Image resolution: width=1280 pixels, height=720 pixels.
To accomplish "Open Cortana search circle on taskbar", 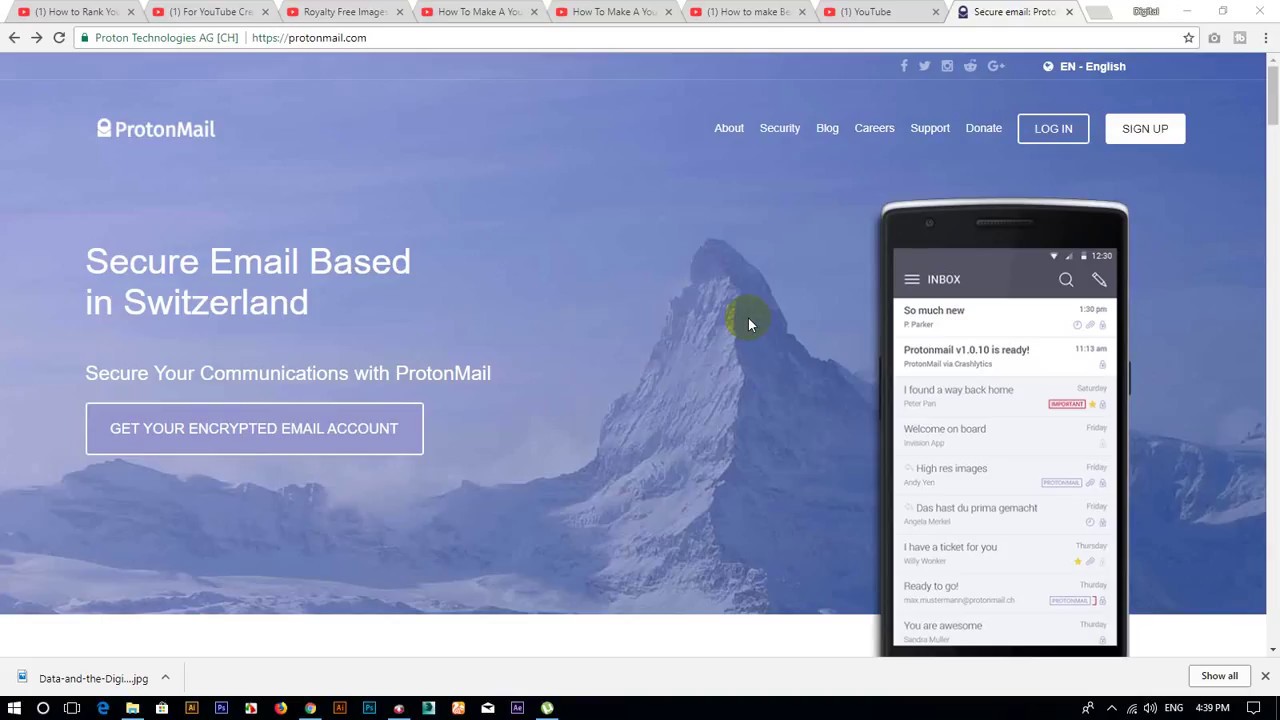I will [43, 708].
